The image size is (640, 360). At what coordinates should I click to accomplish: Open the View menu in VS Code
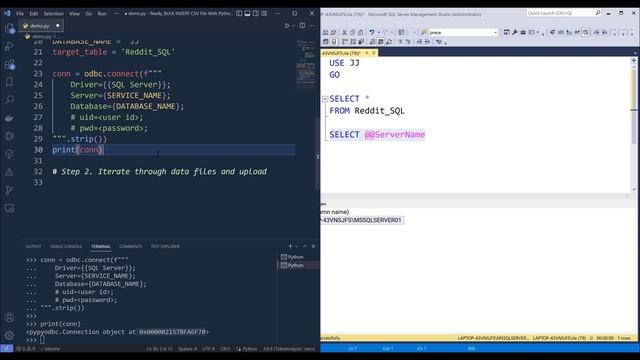(74, 13)
